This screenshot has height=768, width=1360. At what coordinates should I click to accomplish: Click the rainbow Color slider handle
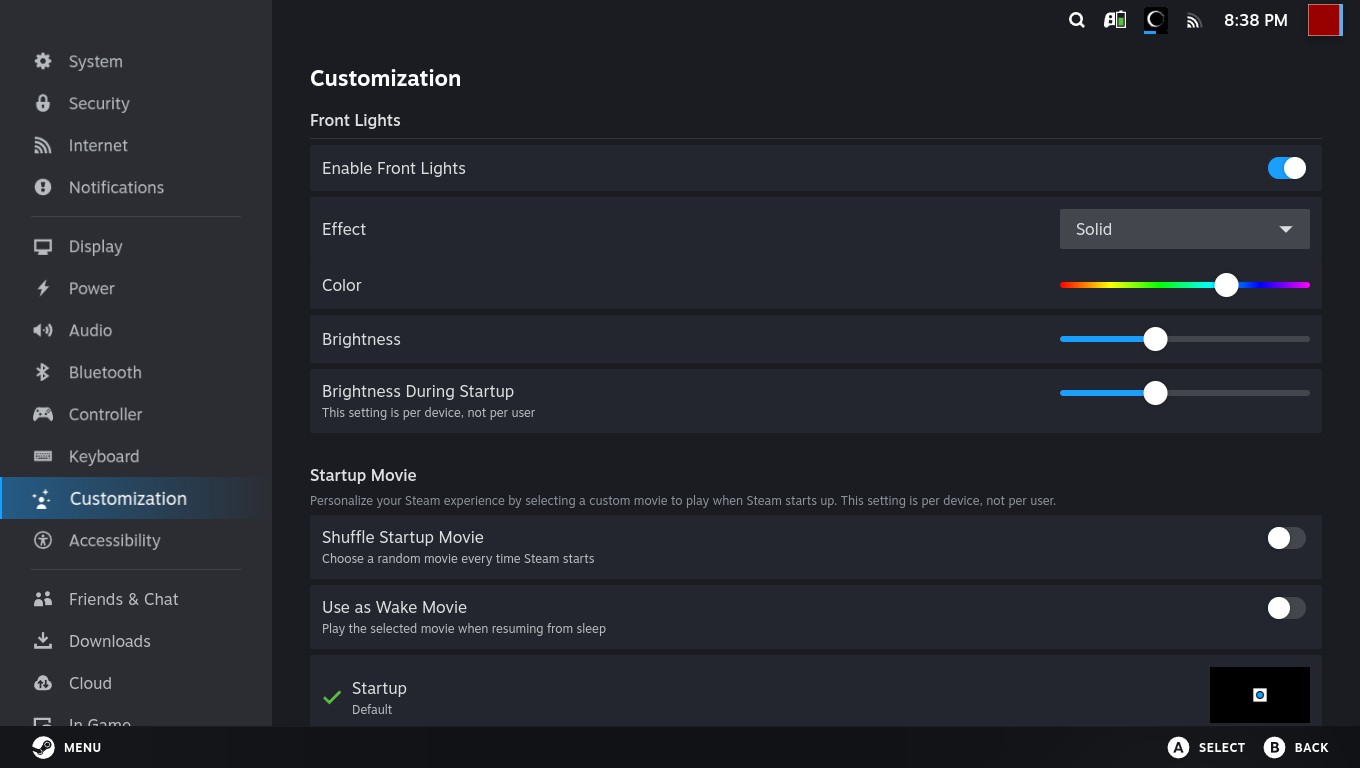click(x=1226, y=285)
